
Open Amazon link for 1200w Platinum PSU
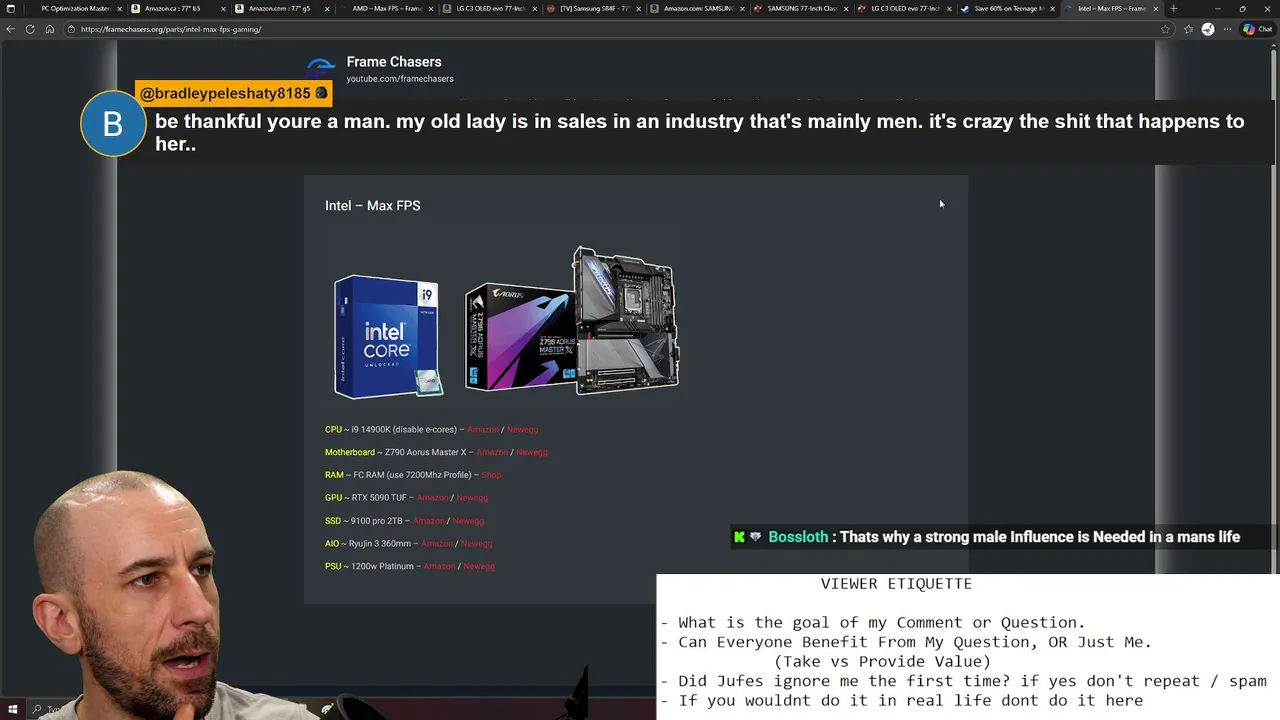coord(439,567)
